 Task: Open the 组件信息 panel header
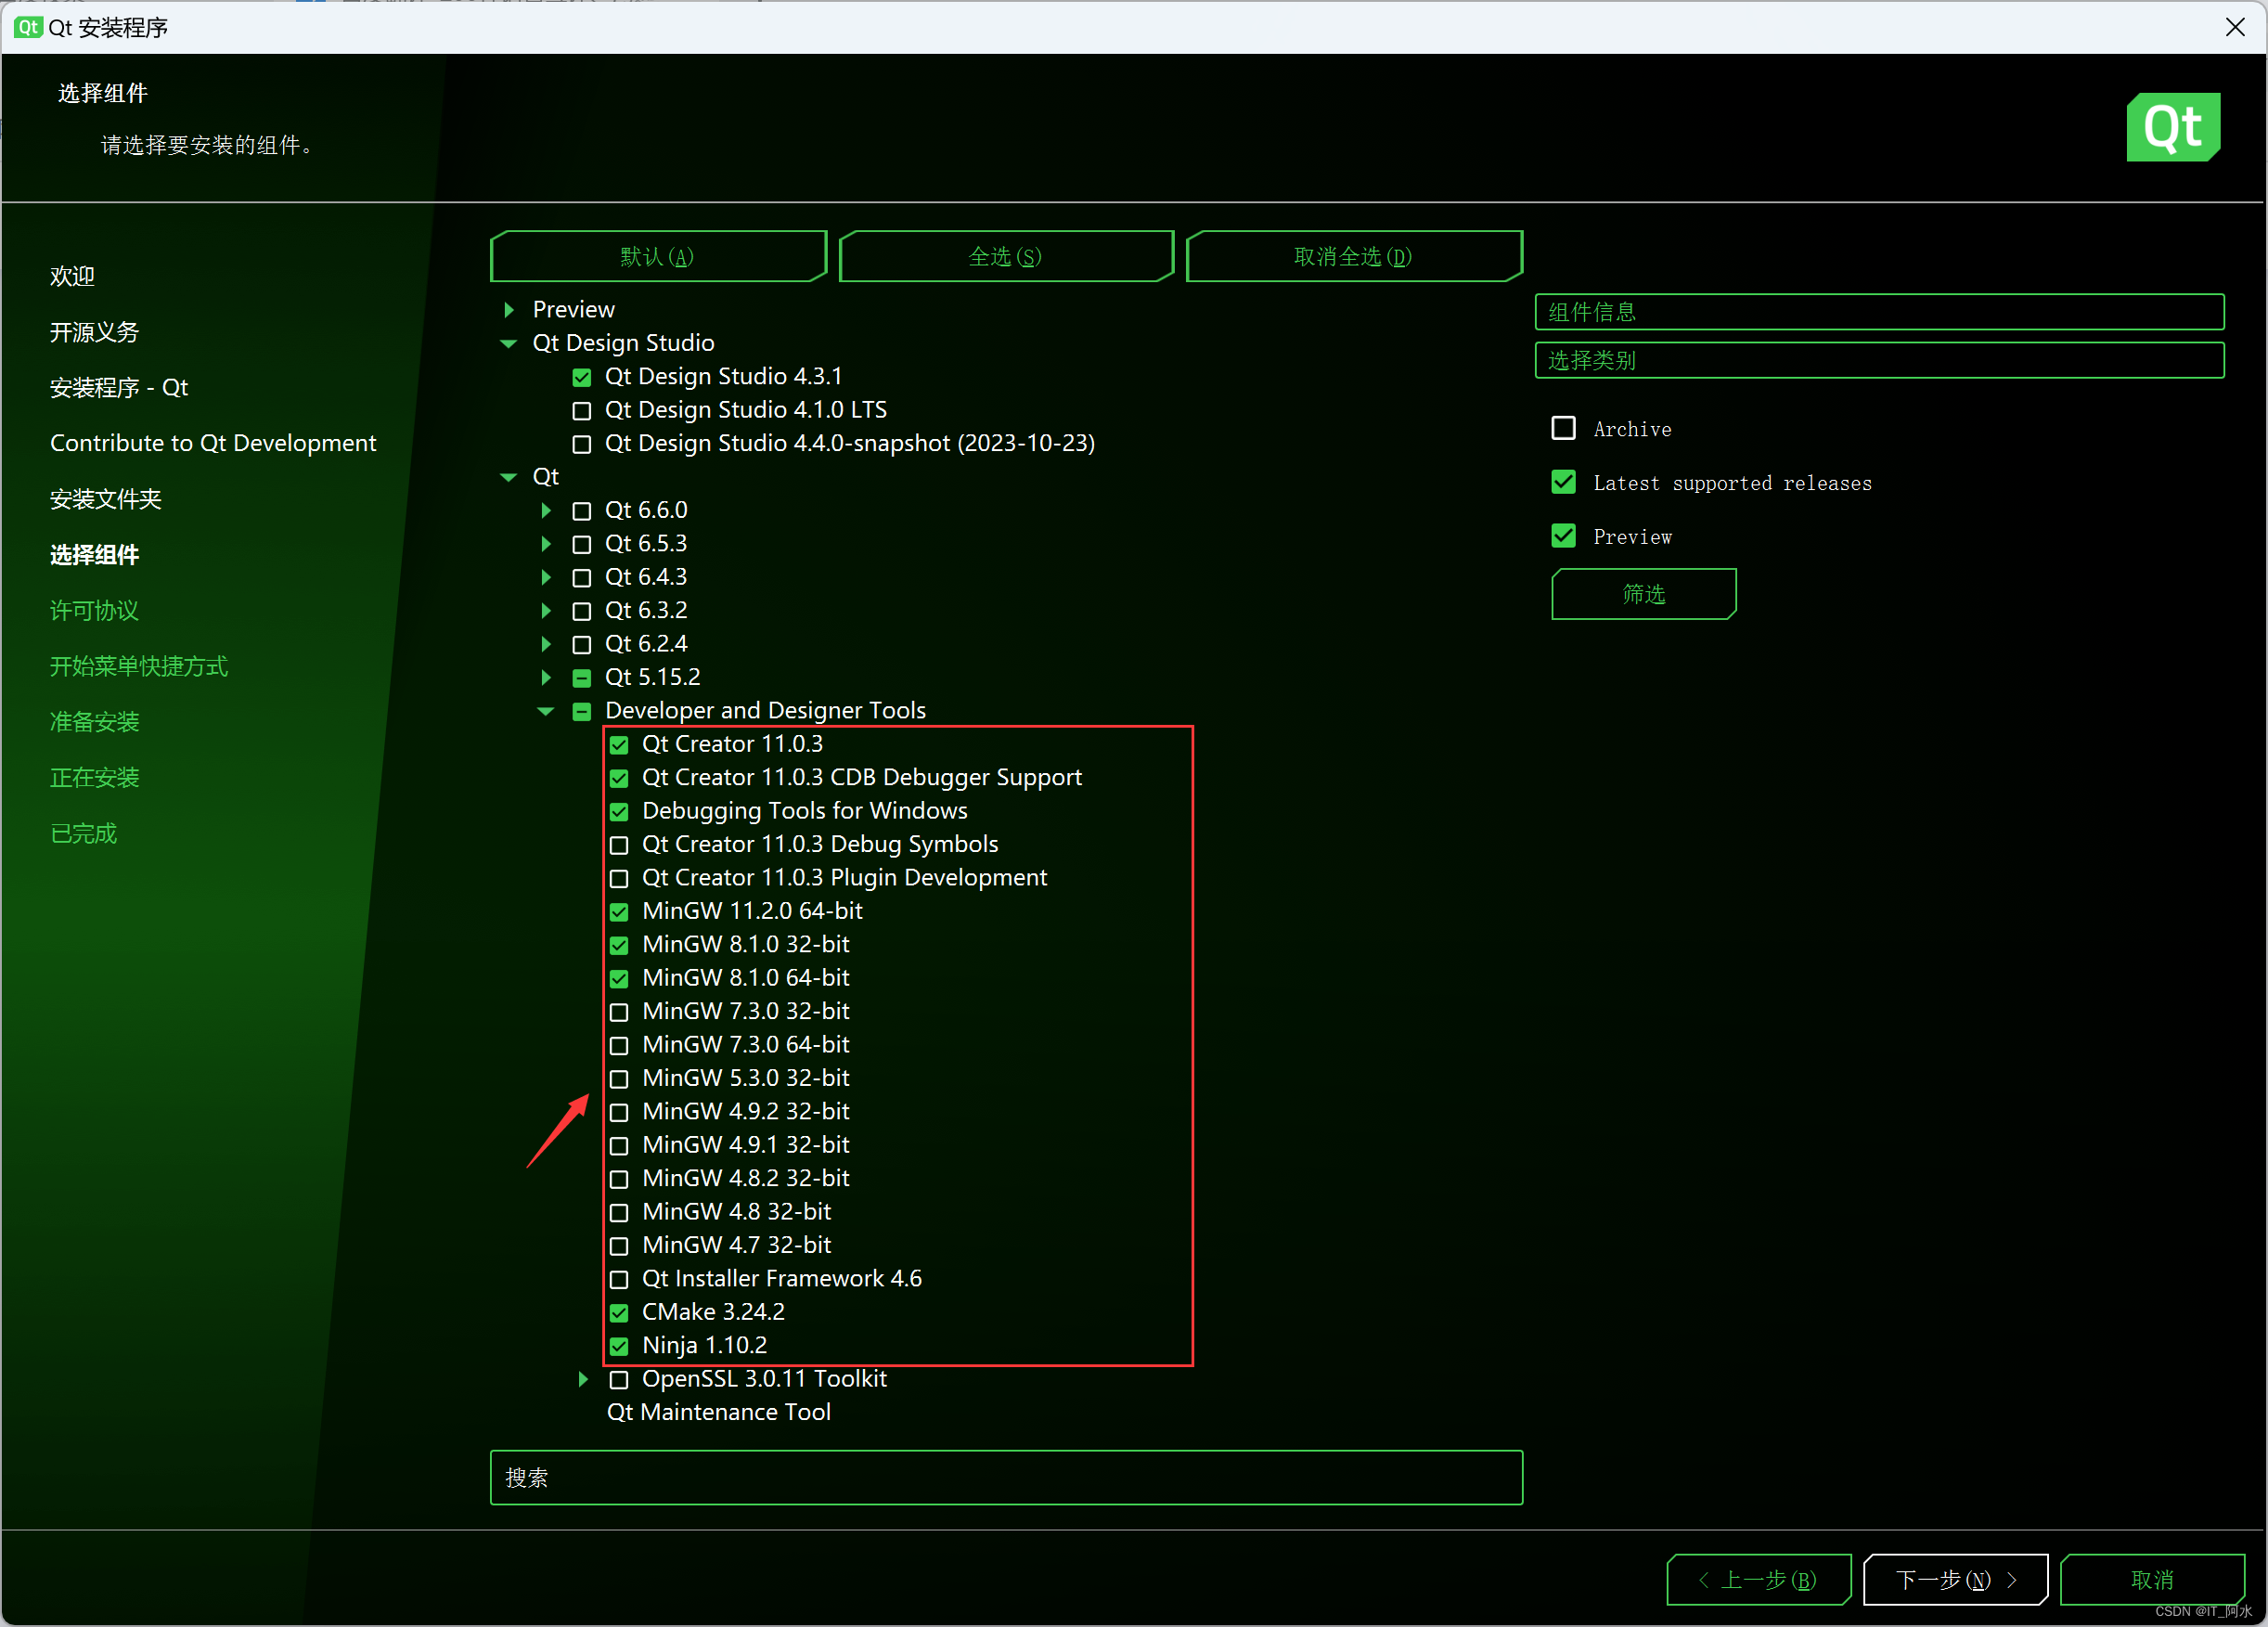1879,312
